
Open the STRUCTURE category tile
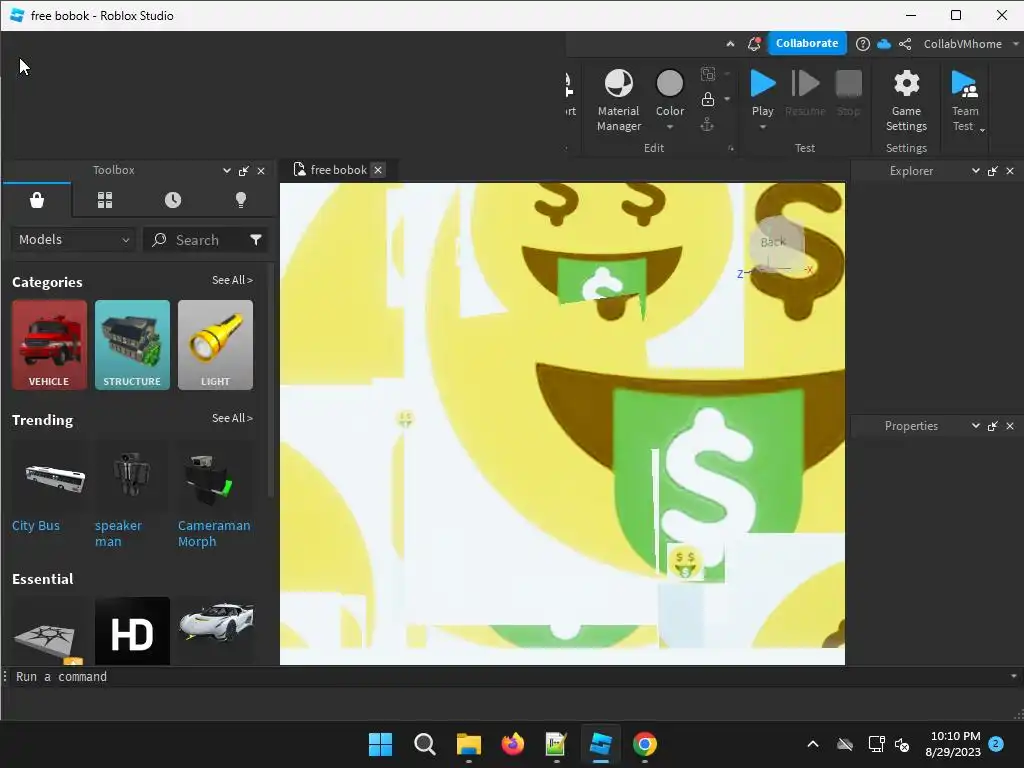point(132,345)
